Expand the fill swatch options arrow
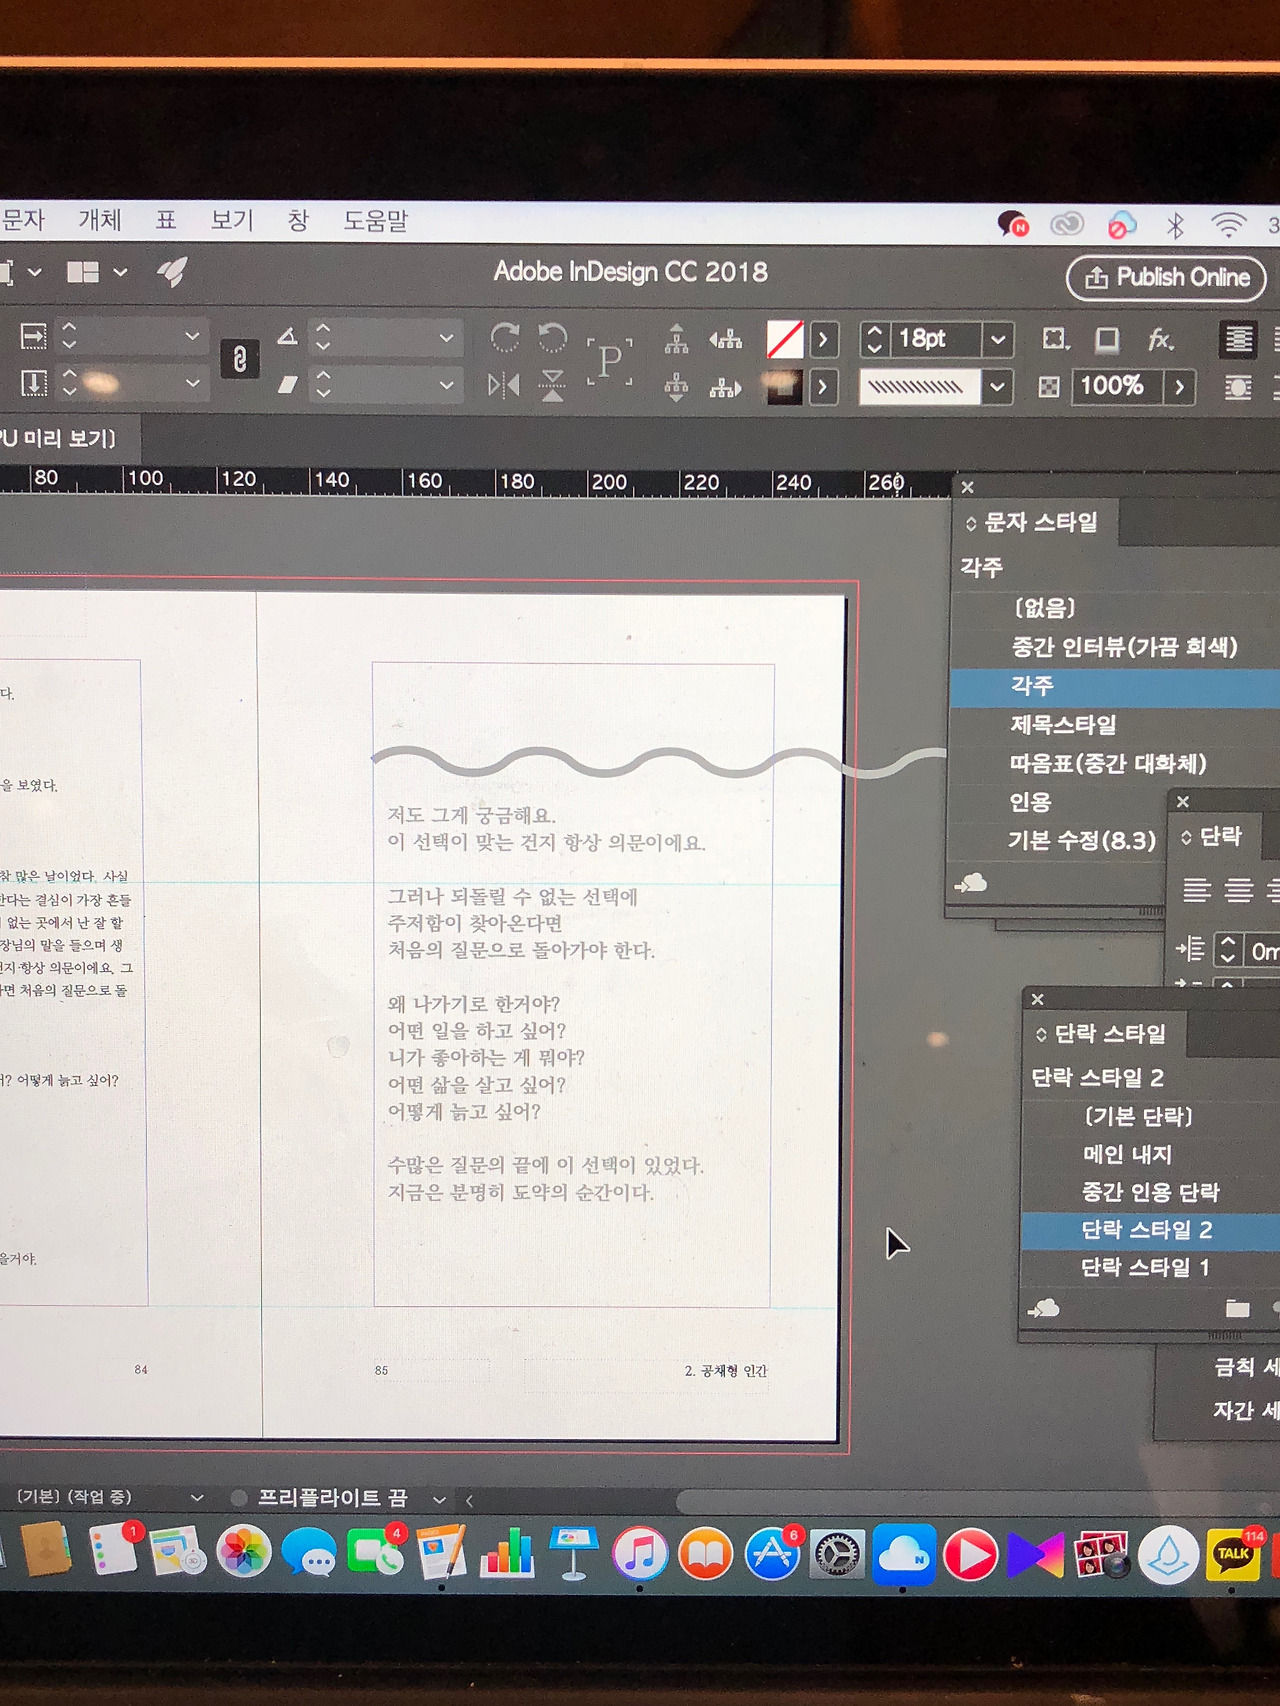The height and width of the screenshot is (1706, 1280). pos(823,340)
